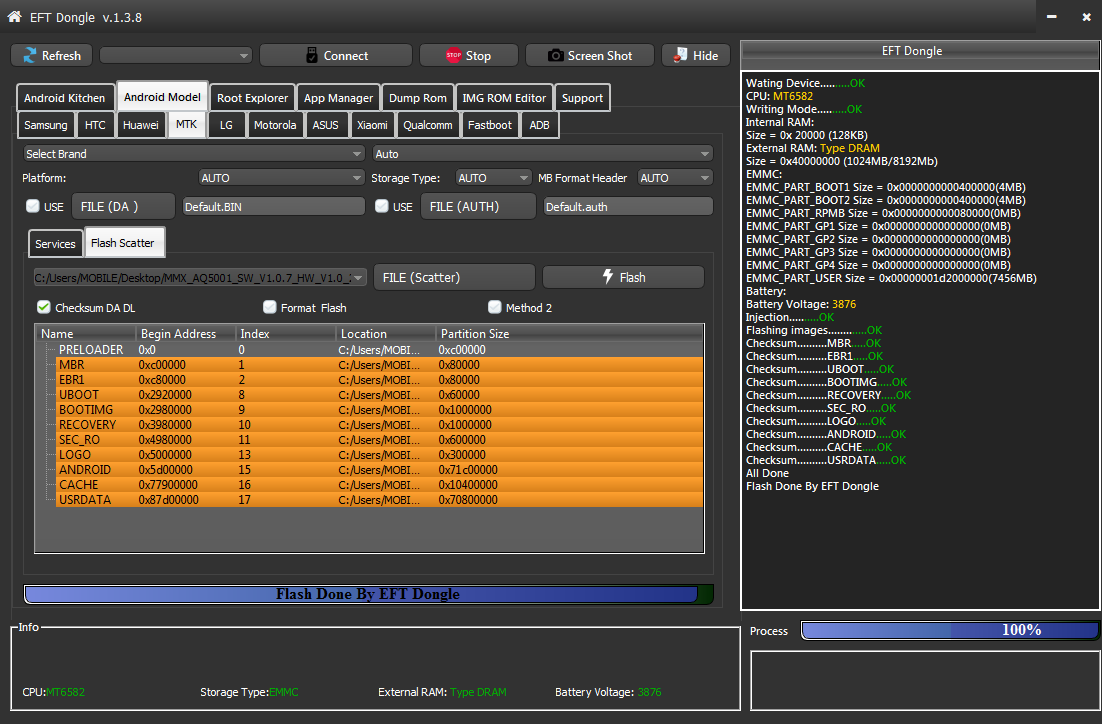Click the Location column header
The width and height of the screenshot is (1102, 724).
[x=386, y=333]
